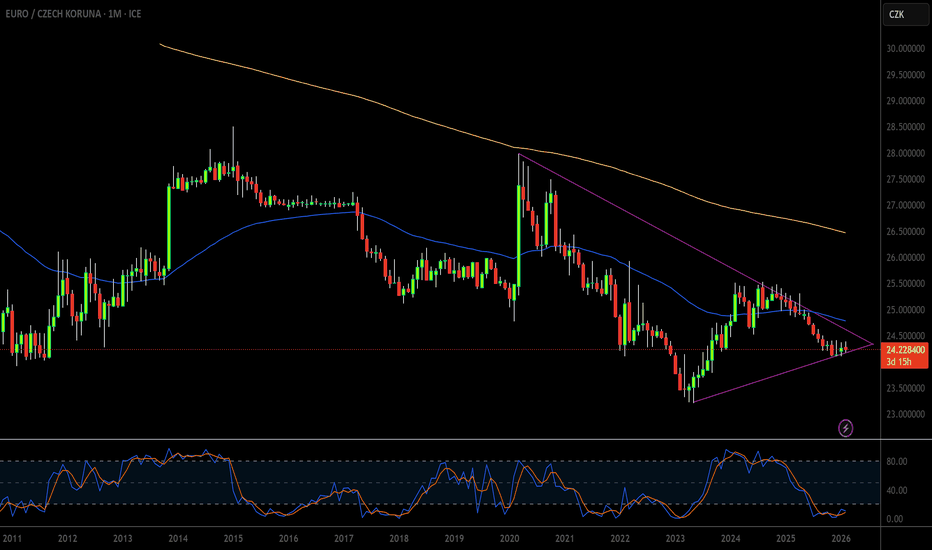The width and height of the screenshot is (932, 550).
Task: Click the purple lightning bolt icon
Action: [845, 428]
